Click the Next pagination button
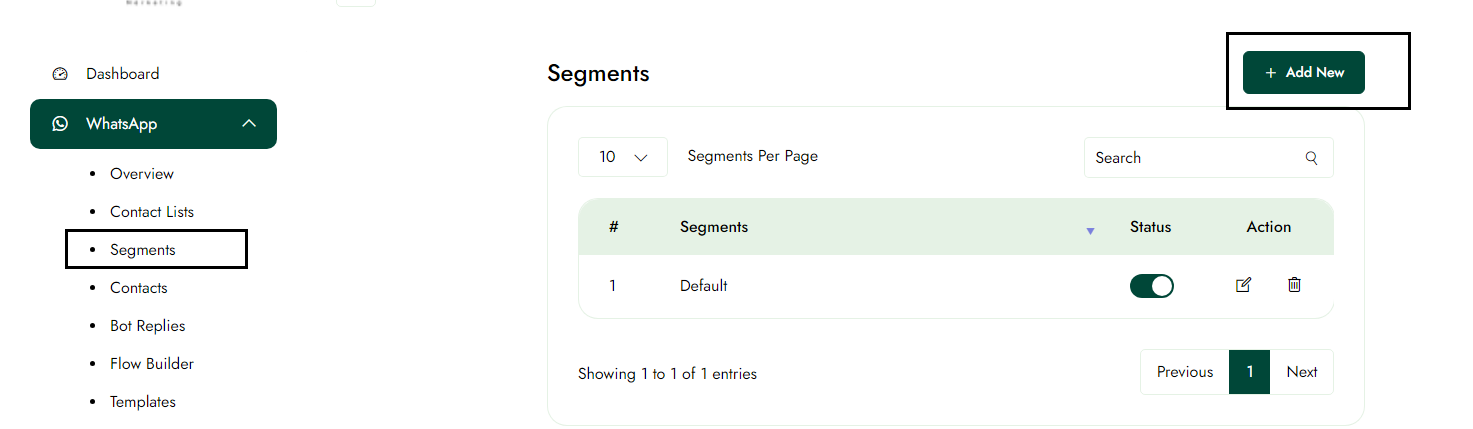1473x429 pixels. (1301, 372)
